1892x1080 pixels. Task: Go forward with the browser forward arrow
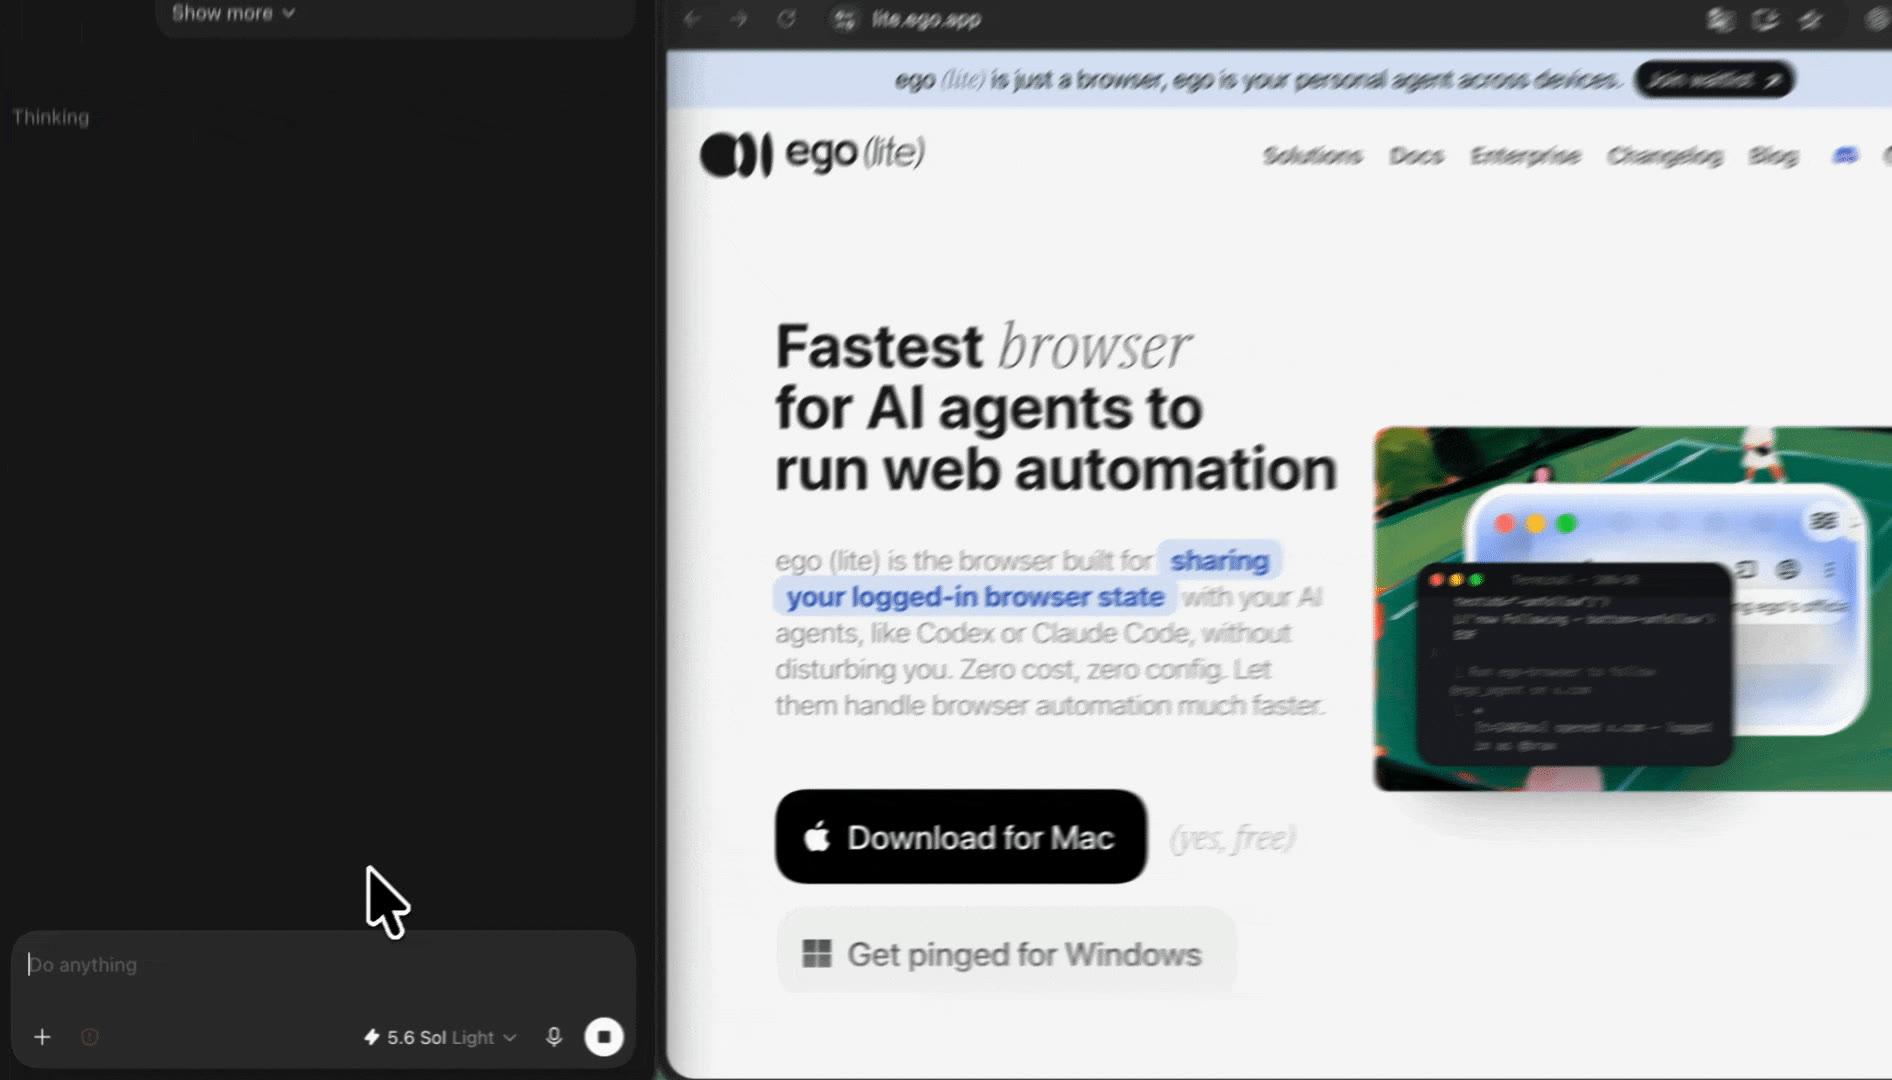[x=739, y=19]
